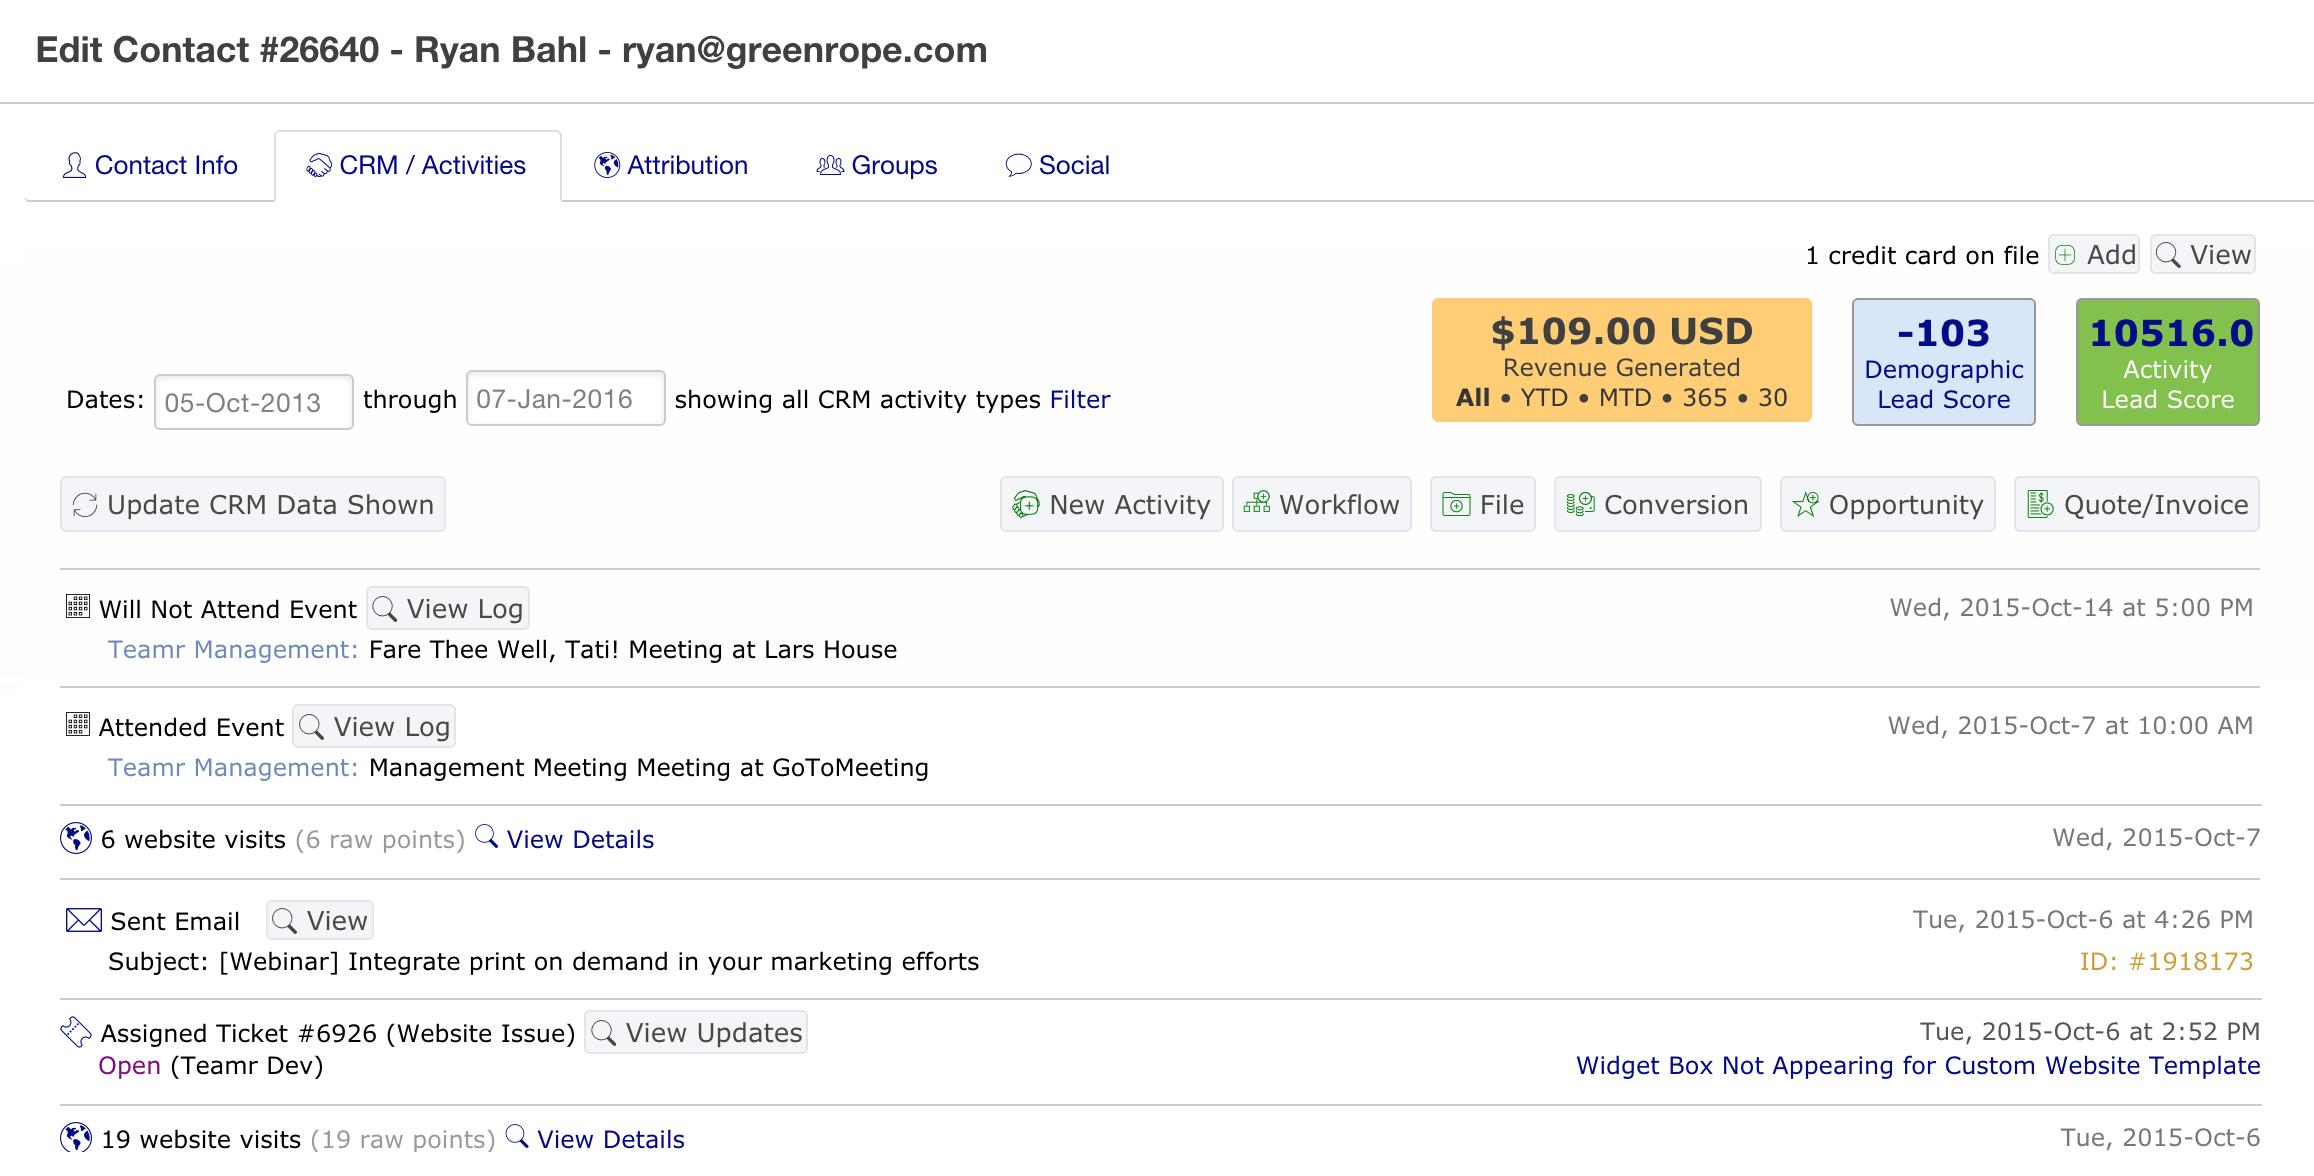The height and width of the screenshot is (1176, 2314).
Task: Open the CRM activity types Filter link
Action: pyautogui.click(x=1080, y=400)
